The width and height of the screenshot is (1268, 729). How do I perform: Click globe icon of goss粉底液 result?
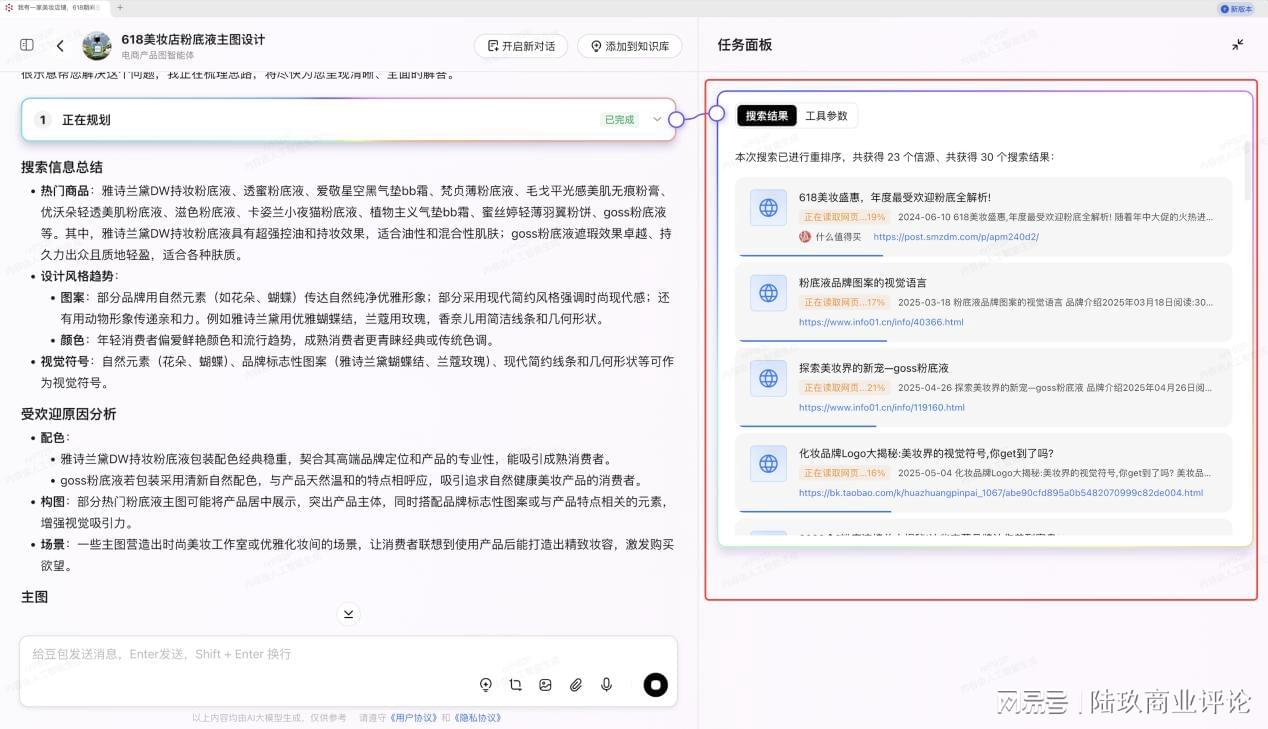tap(768, 378)
